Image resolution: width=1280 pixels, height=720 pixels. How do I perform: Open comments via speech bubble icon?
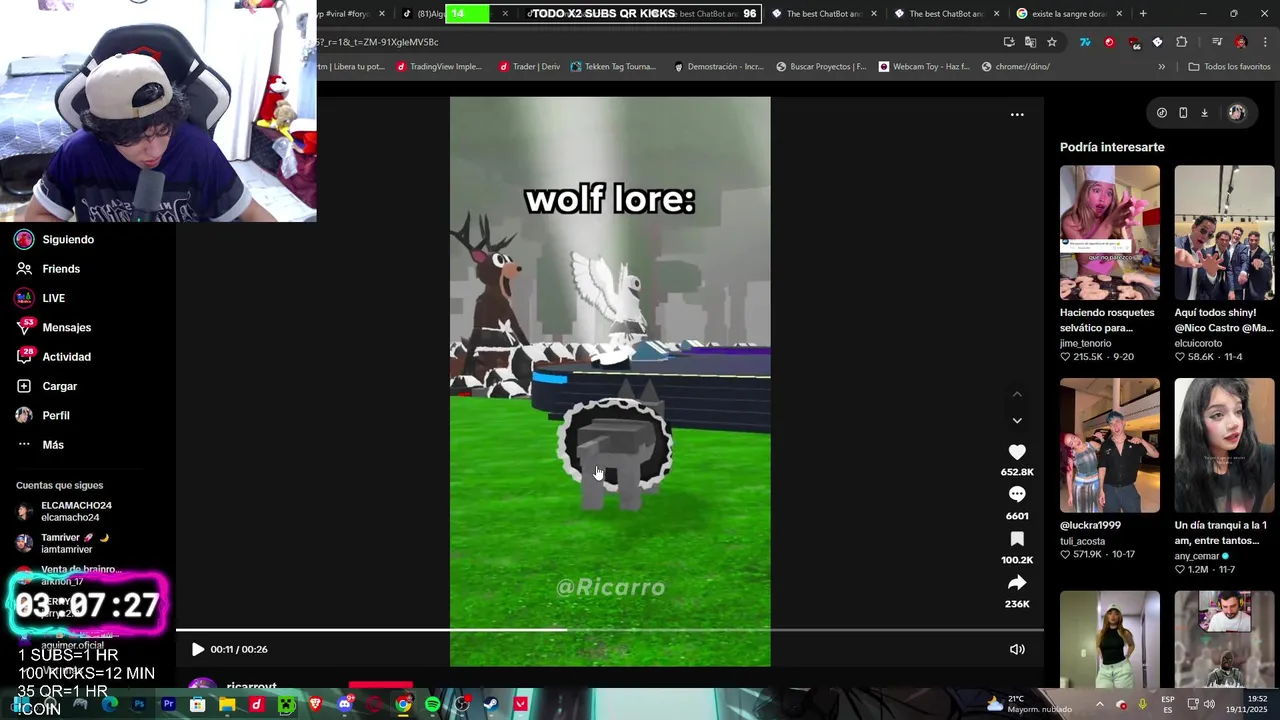tap(1017, 494)
